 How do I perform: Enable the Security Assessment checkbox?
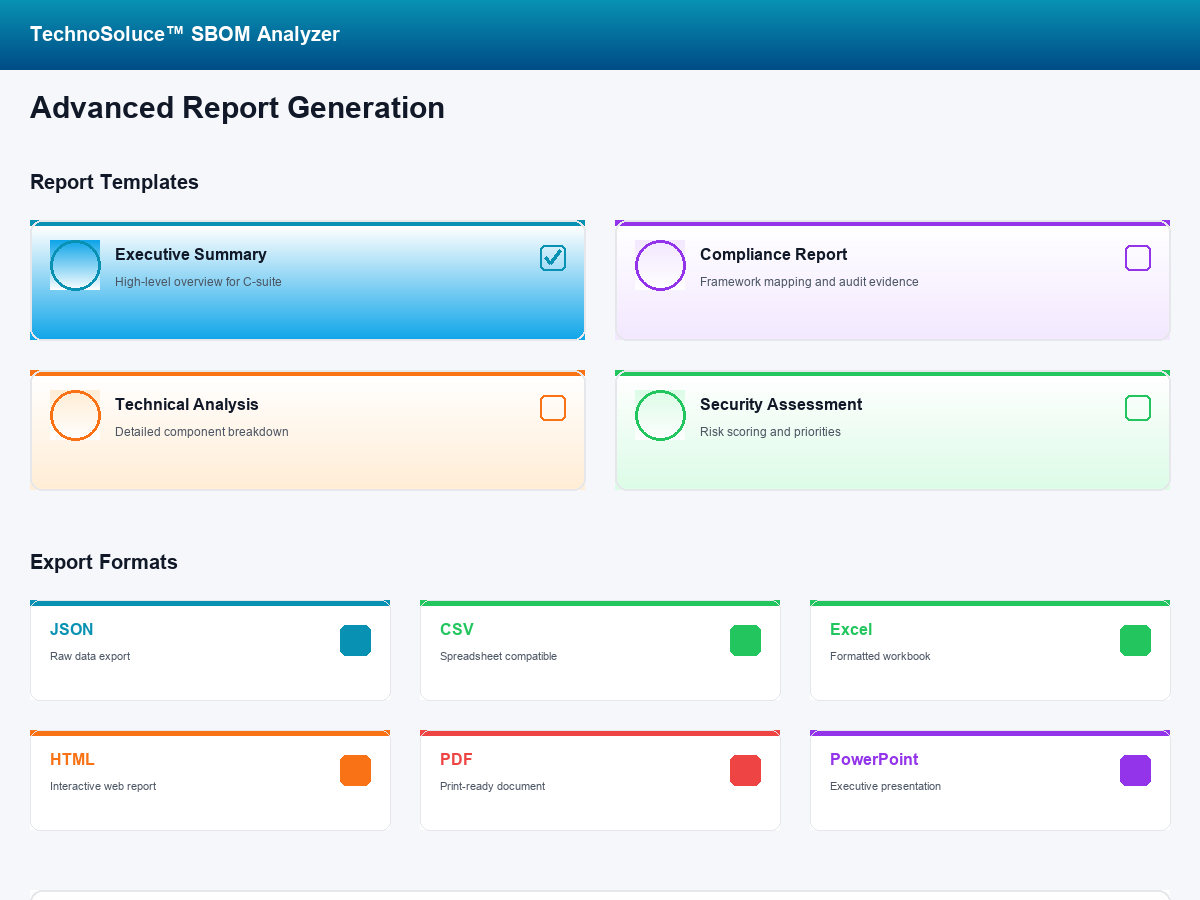1138,408
